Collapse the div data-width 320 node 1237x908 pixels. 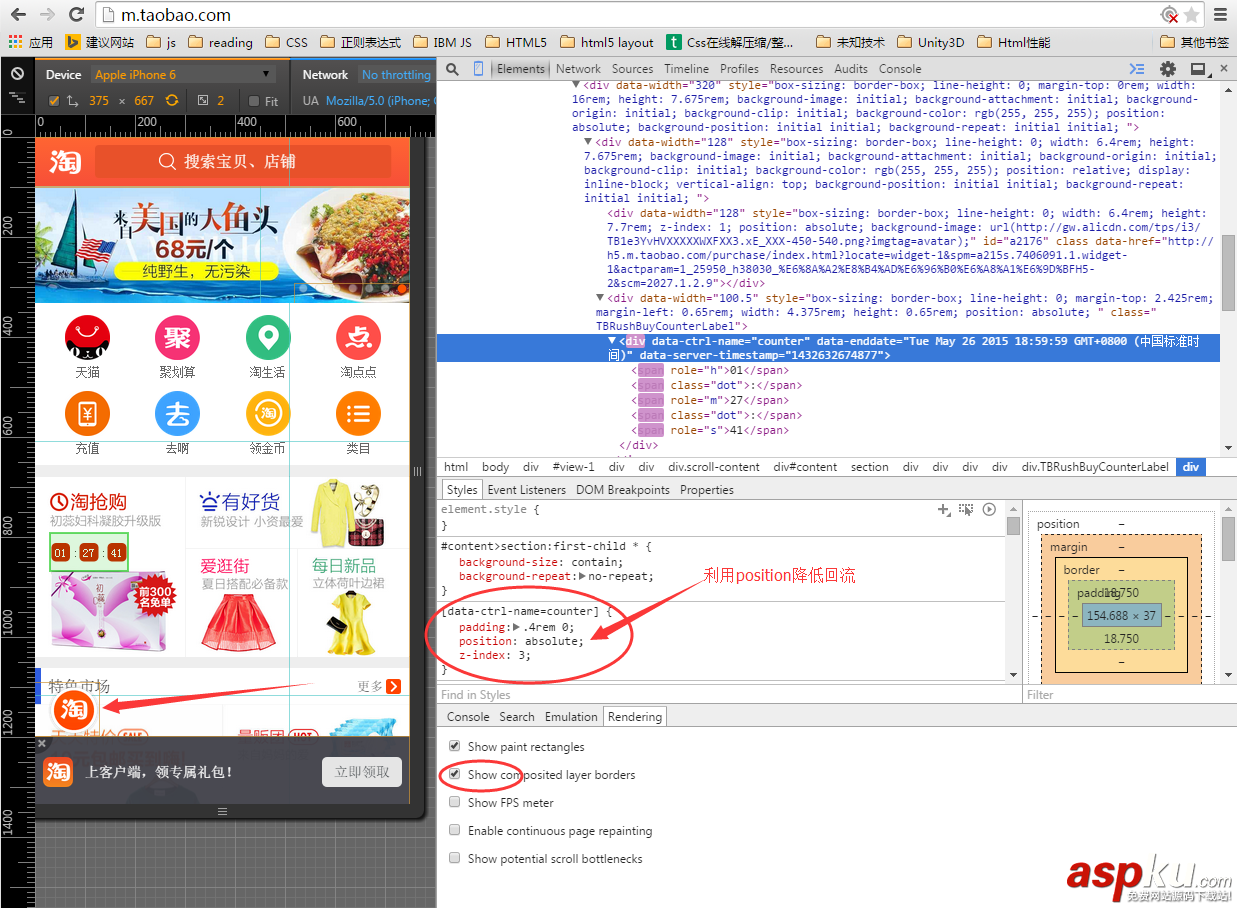click(577, 86)
